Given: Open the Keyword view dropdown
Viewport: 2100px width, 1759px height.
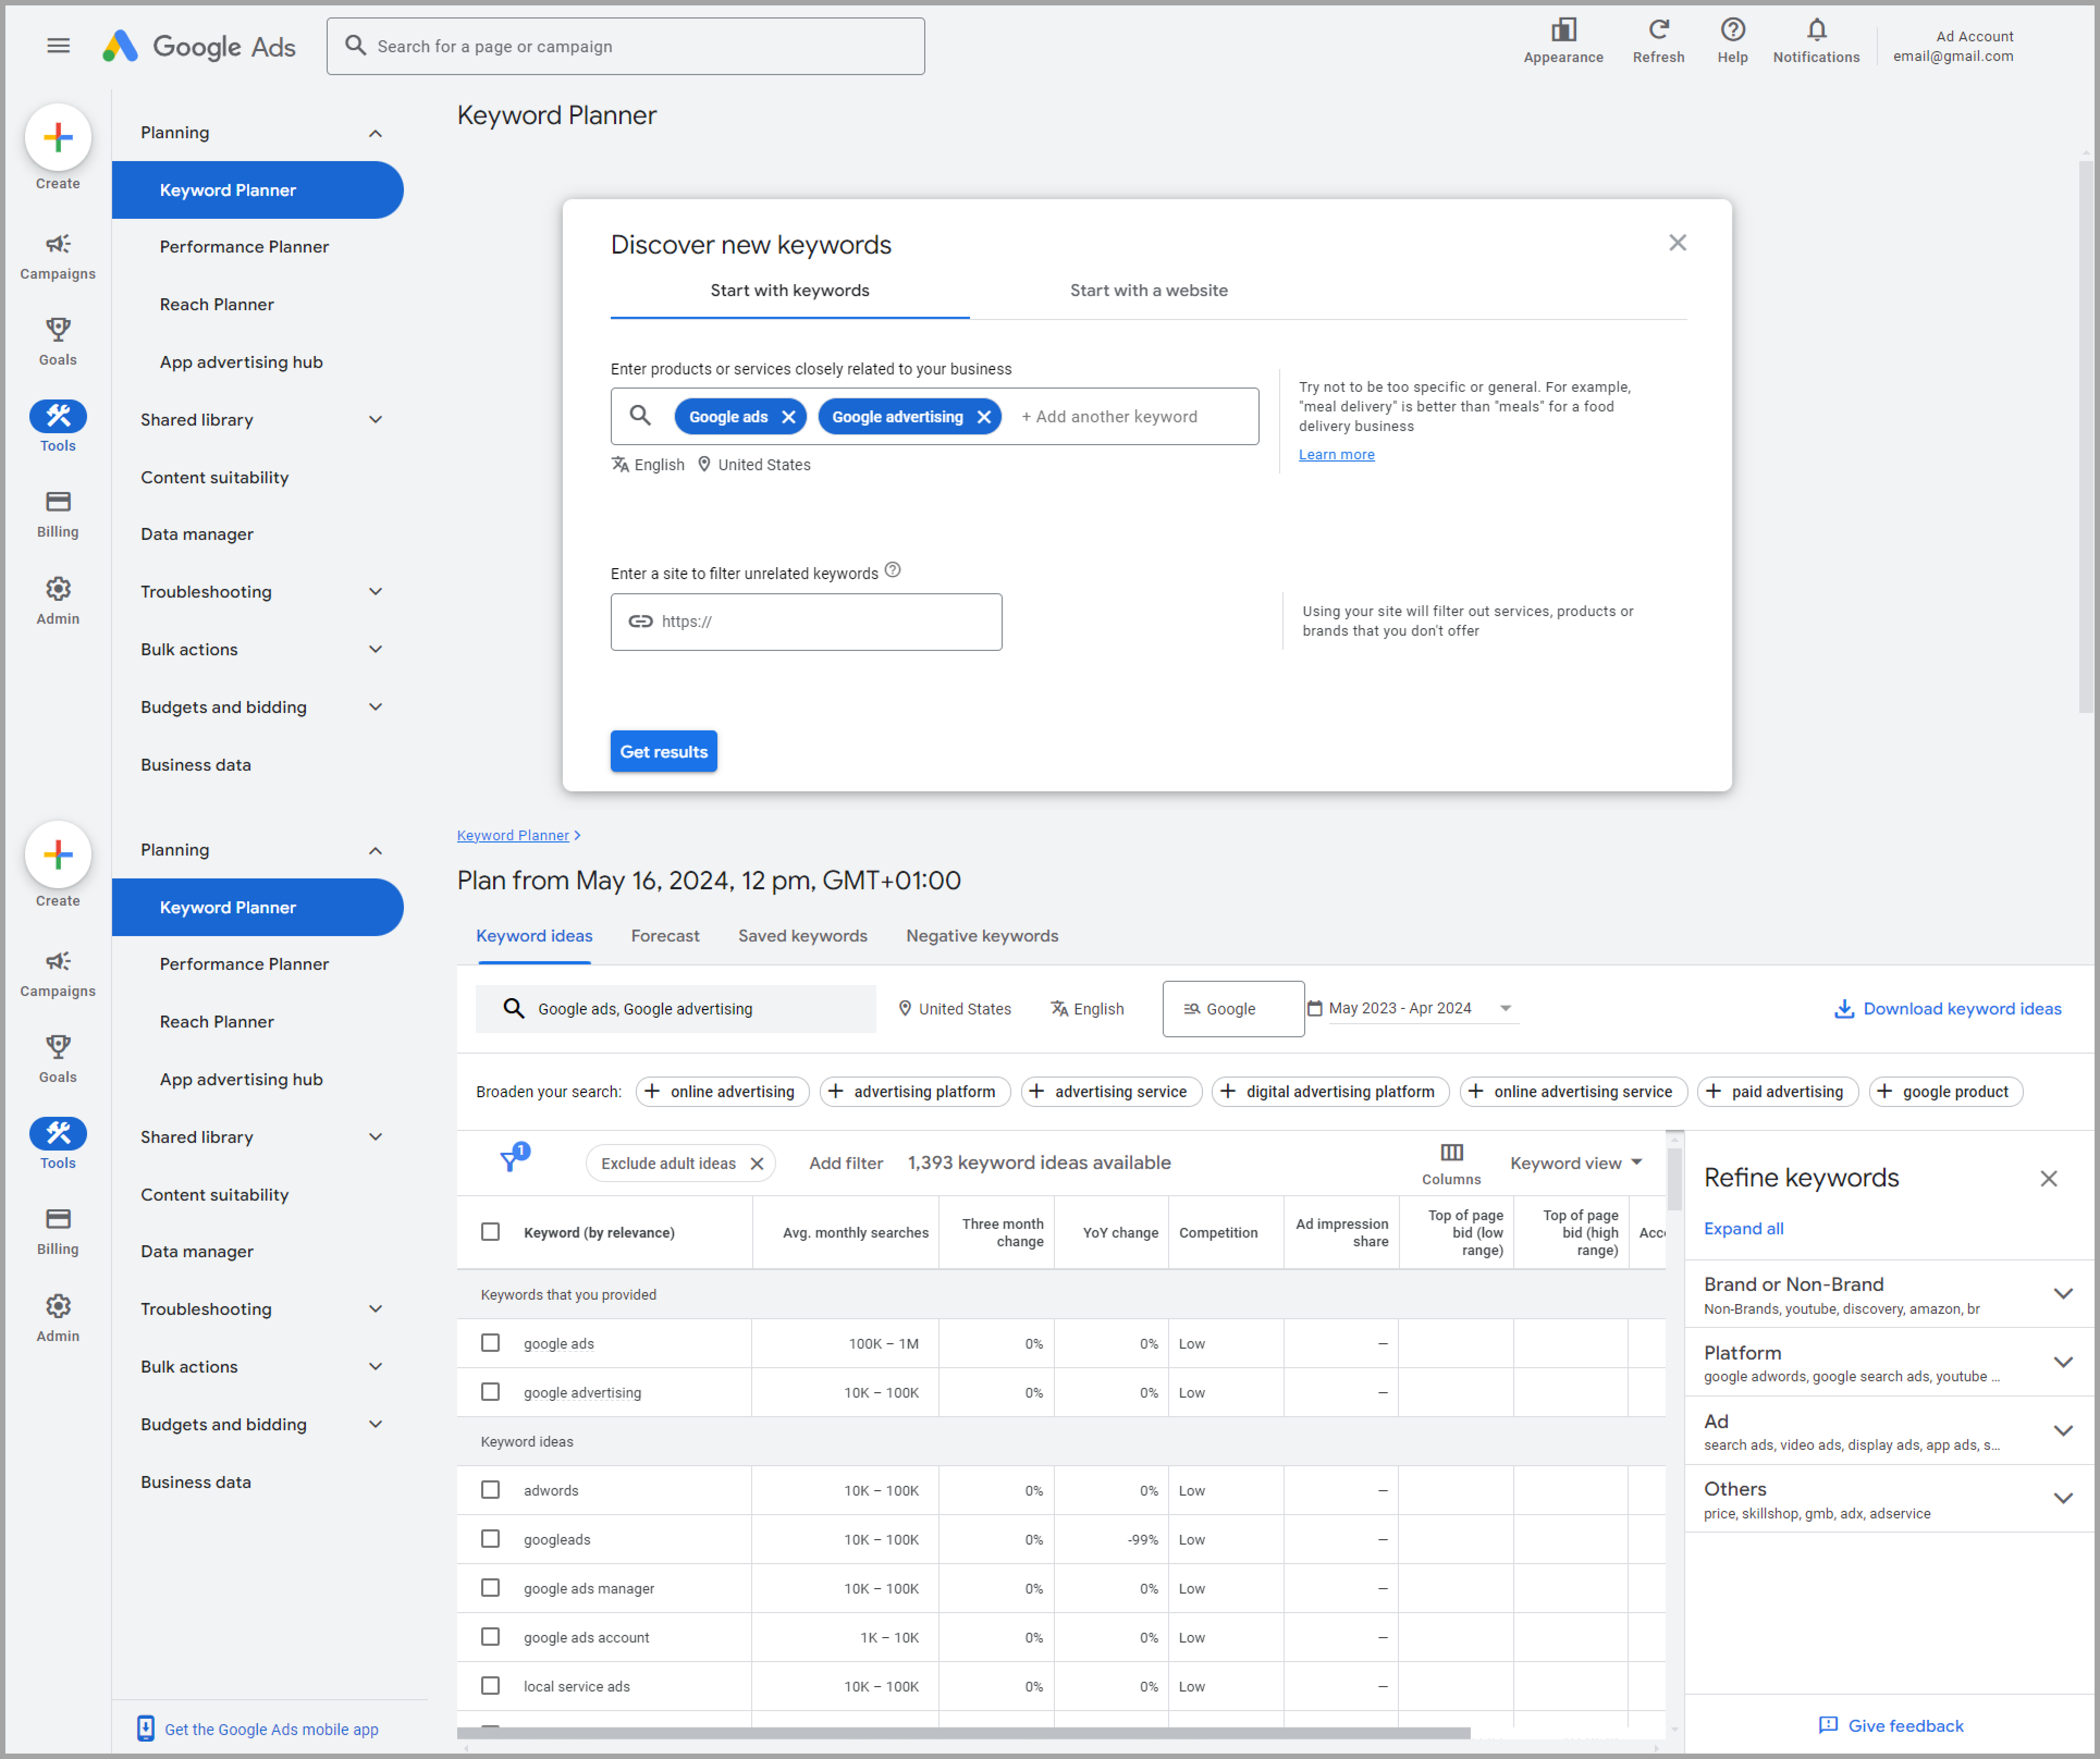Looking at the screenshot, I should (1577, 1163).
